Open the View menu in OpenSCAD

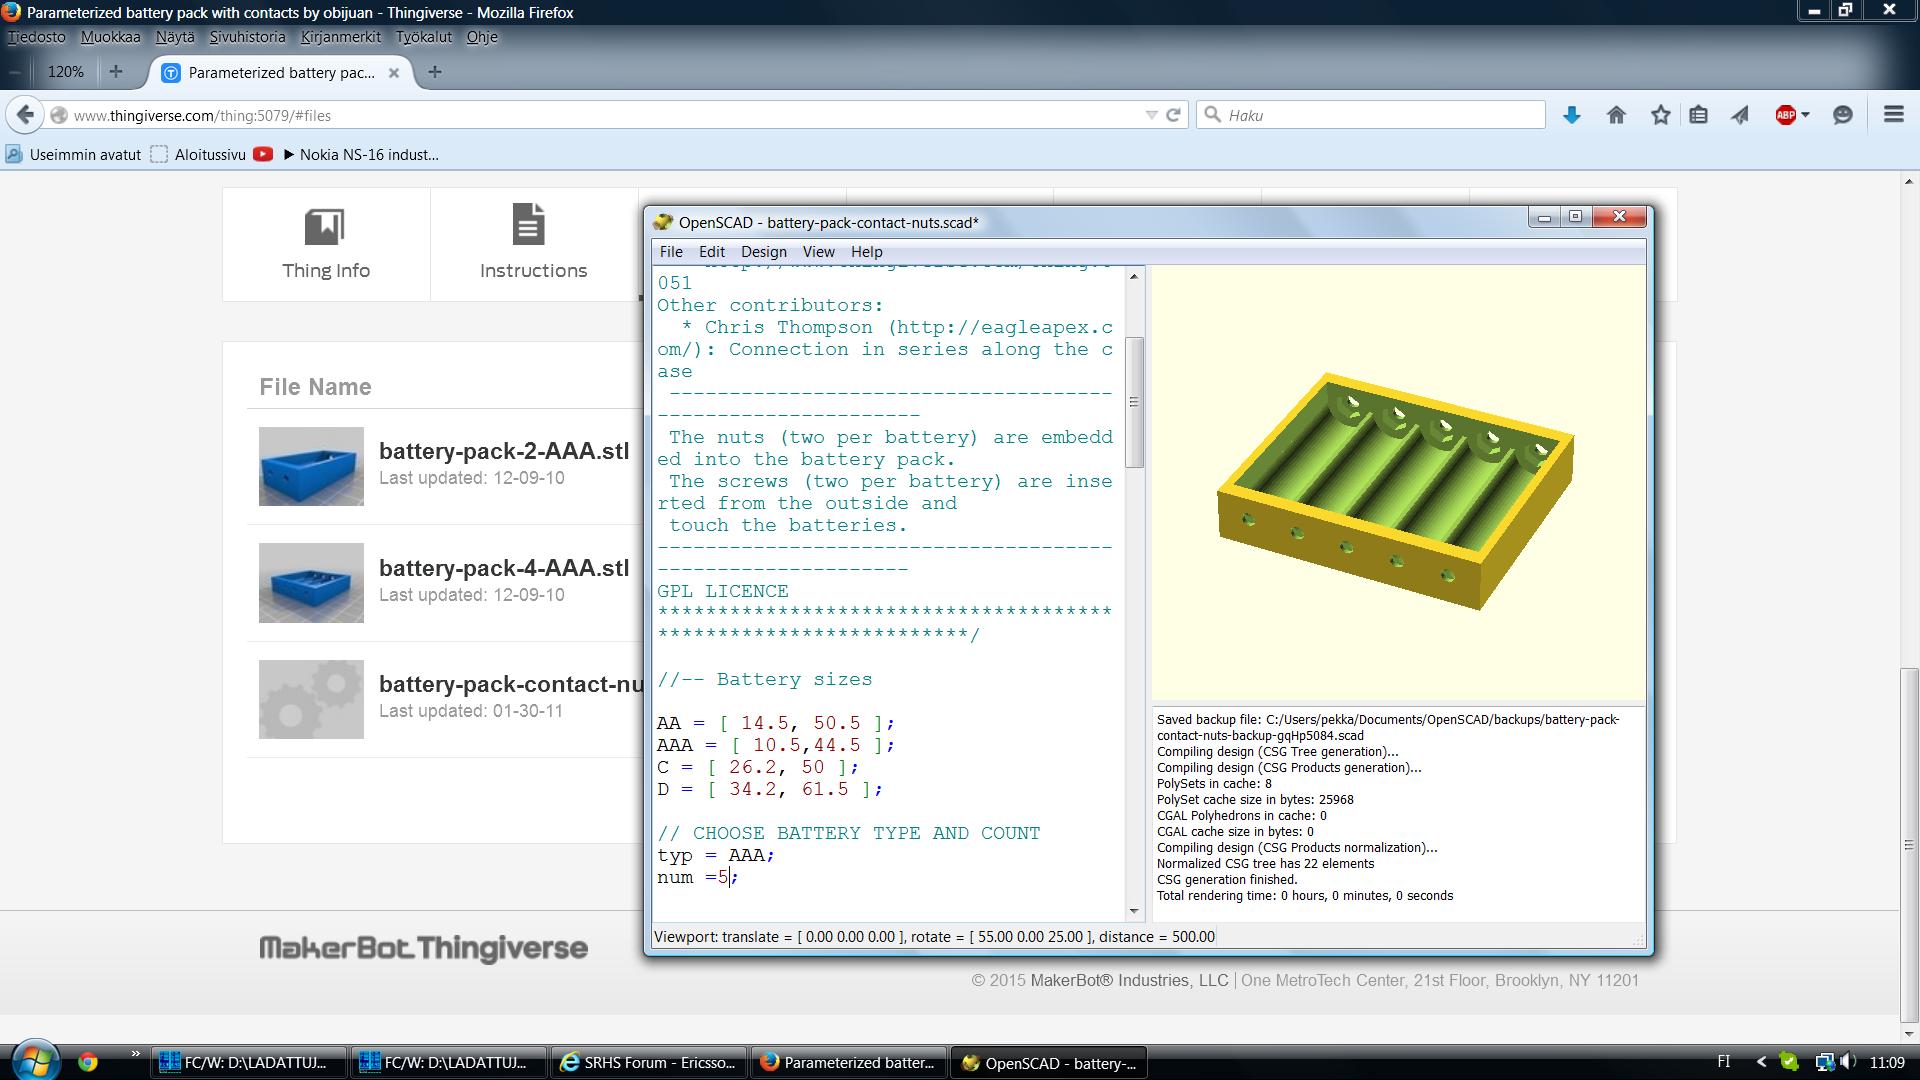pyautogui.click(x=817, y=252)
